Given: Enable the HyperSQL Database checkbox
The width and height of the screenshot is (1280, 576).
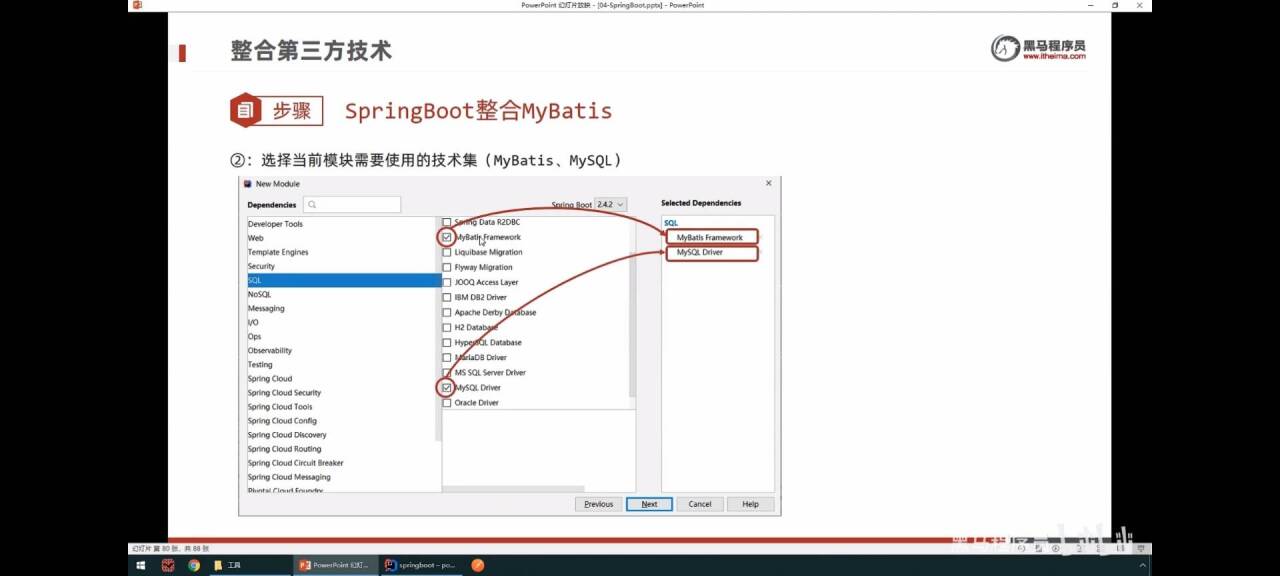Looking at the screenshot, I should coord(447,342).
